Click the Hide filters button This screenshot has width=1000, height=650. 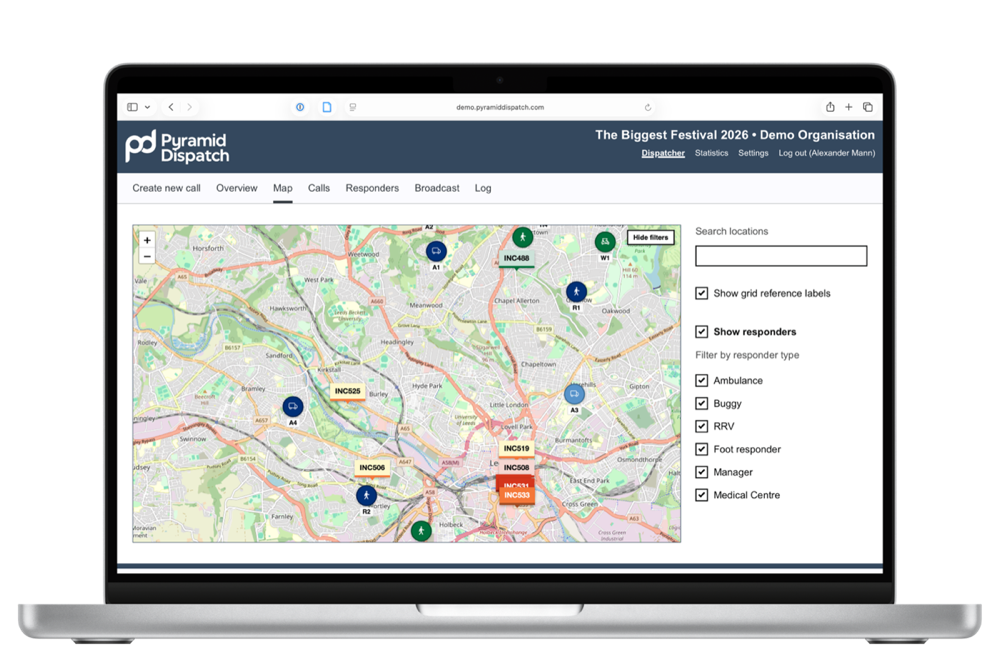(x=650, y=237)
